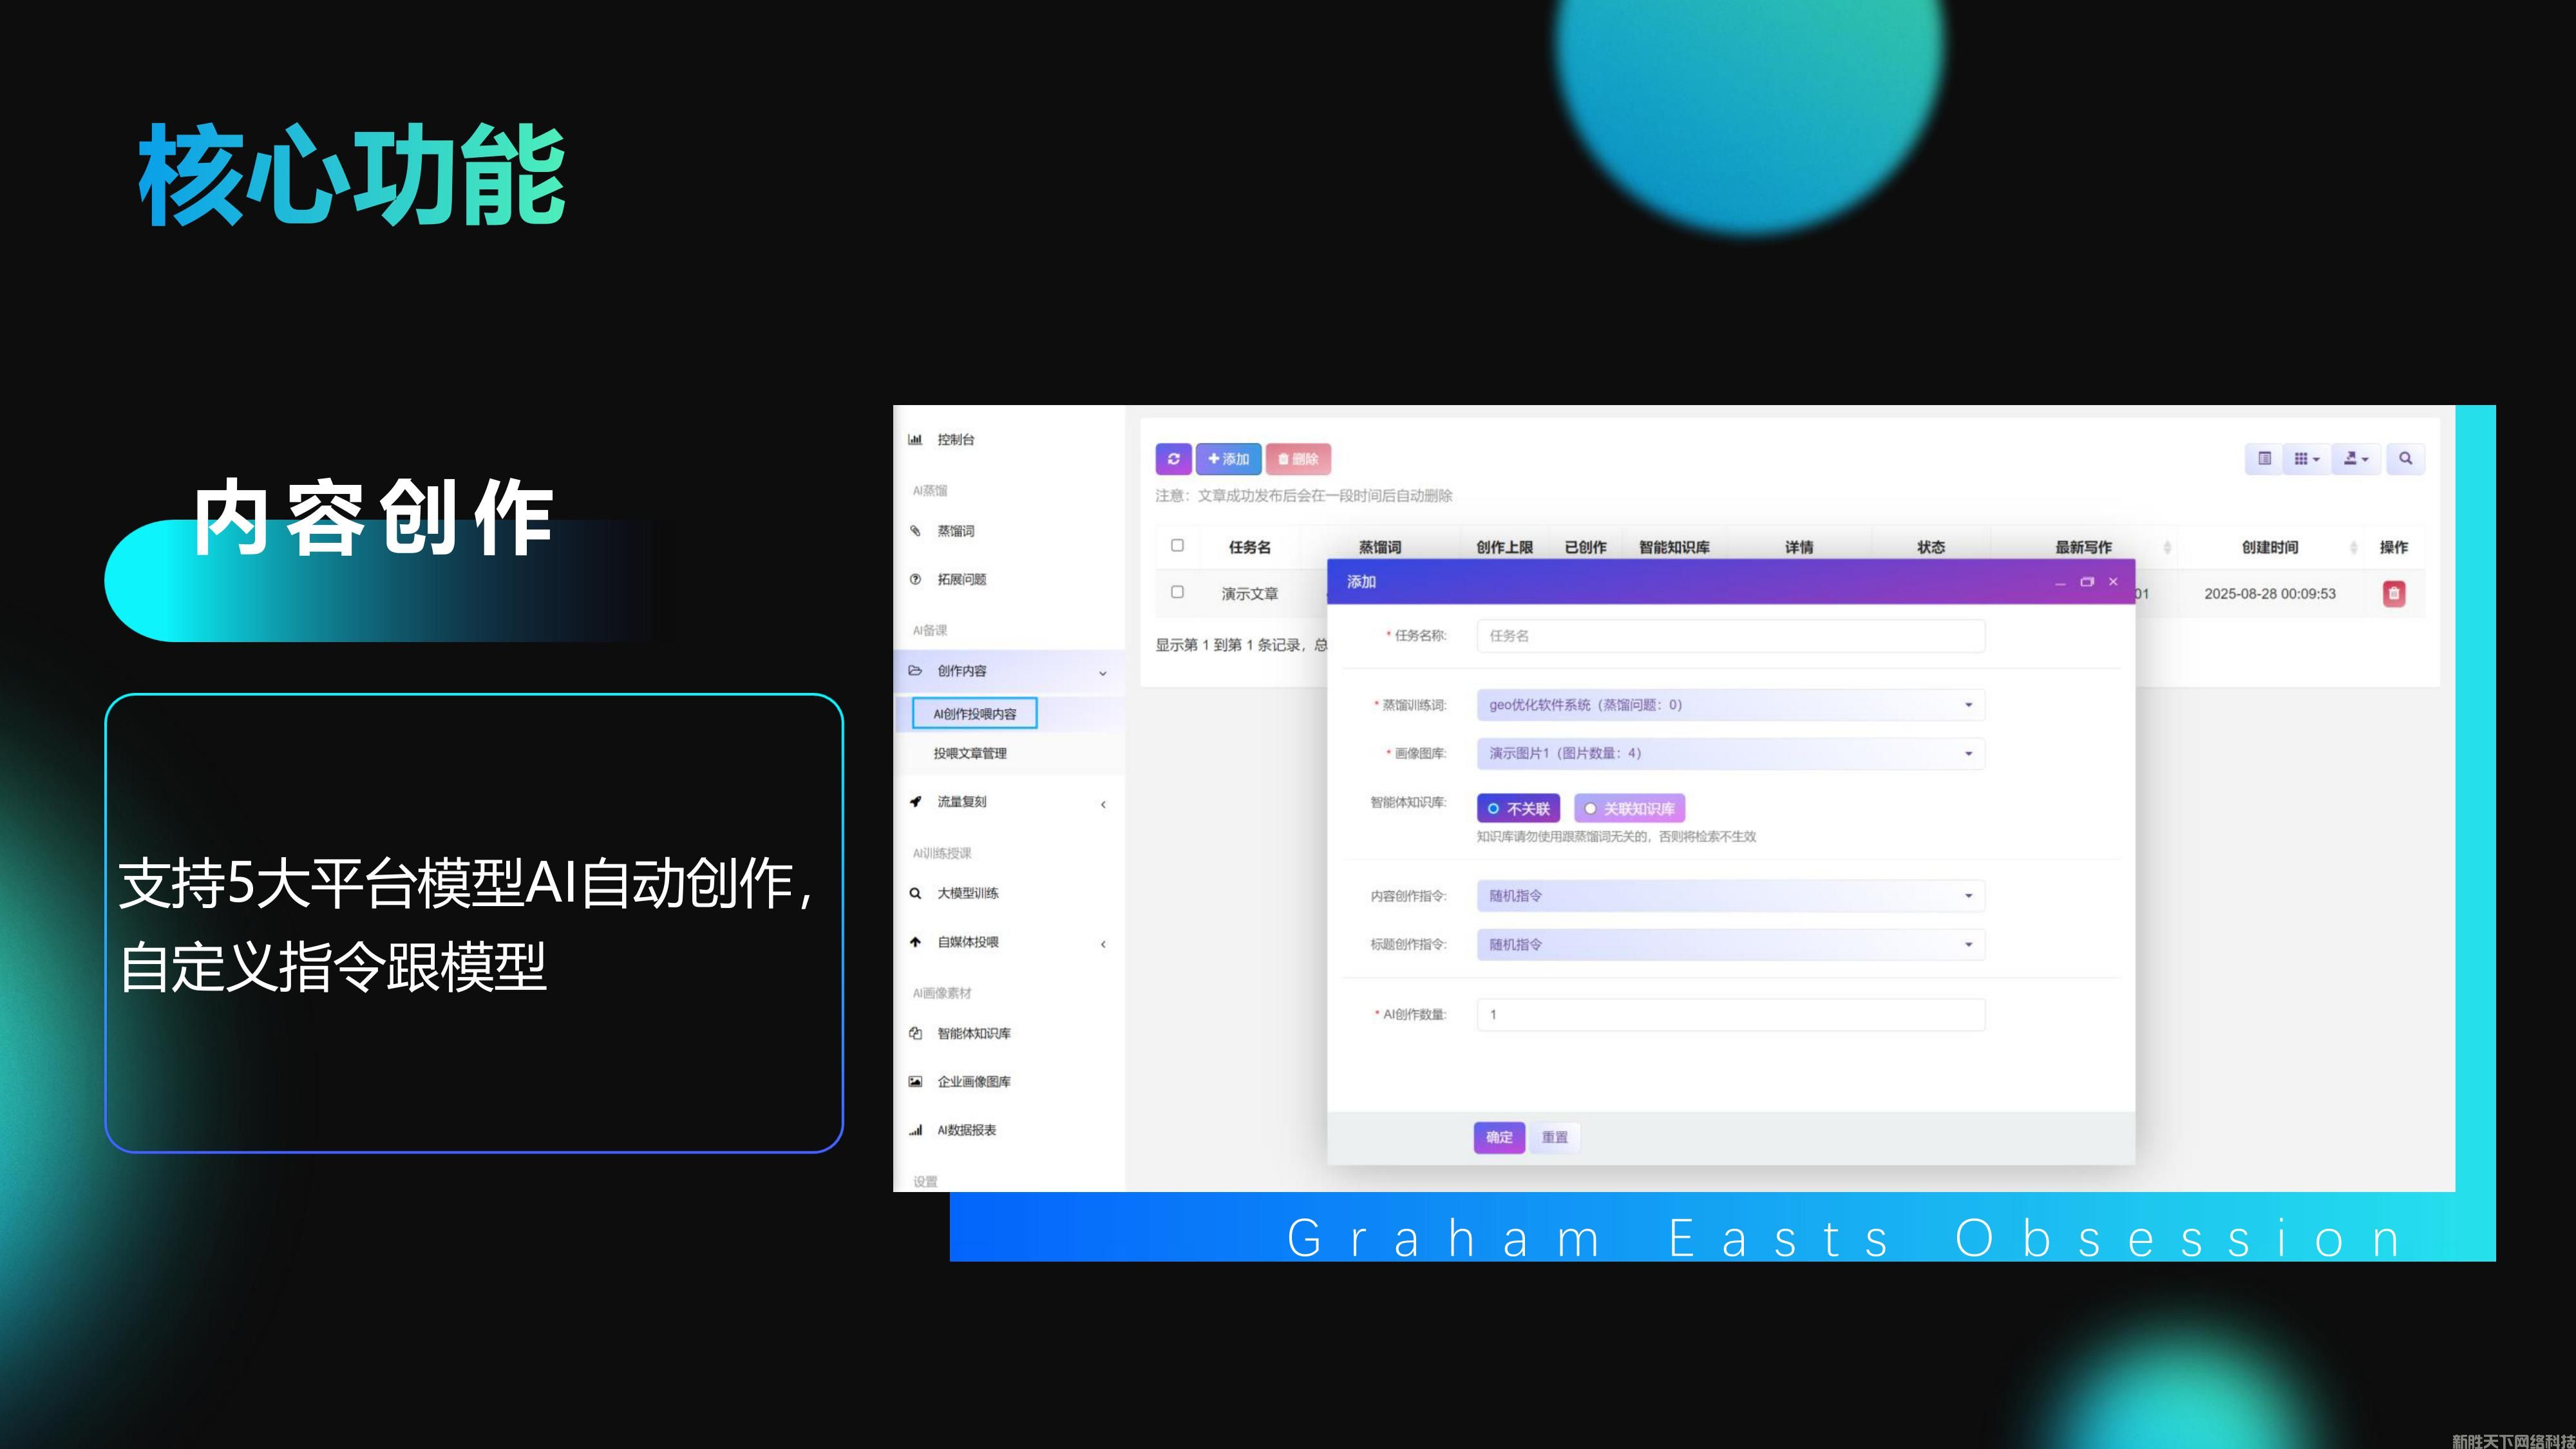
Task: Select 投喂文章管理 submenu item
Action: click(970, 753)
